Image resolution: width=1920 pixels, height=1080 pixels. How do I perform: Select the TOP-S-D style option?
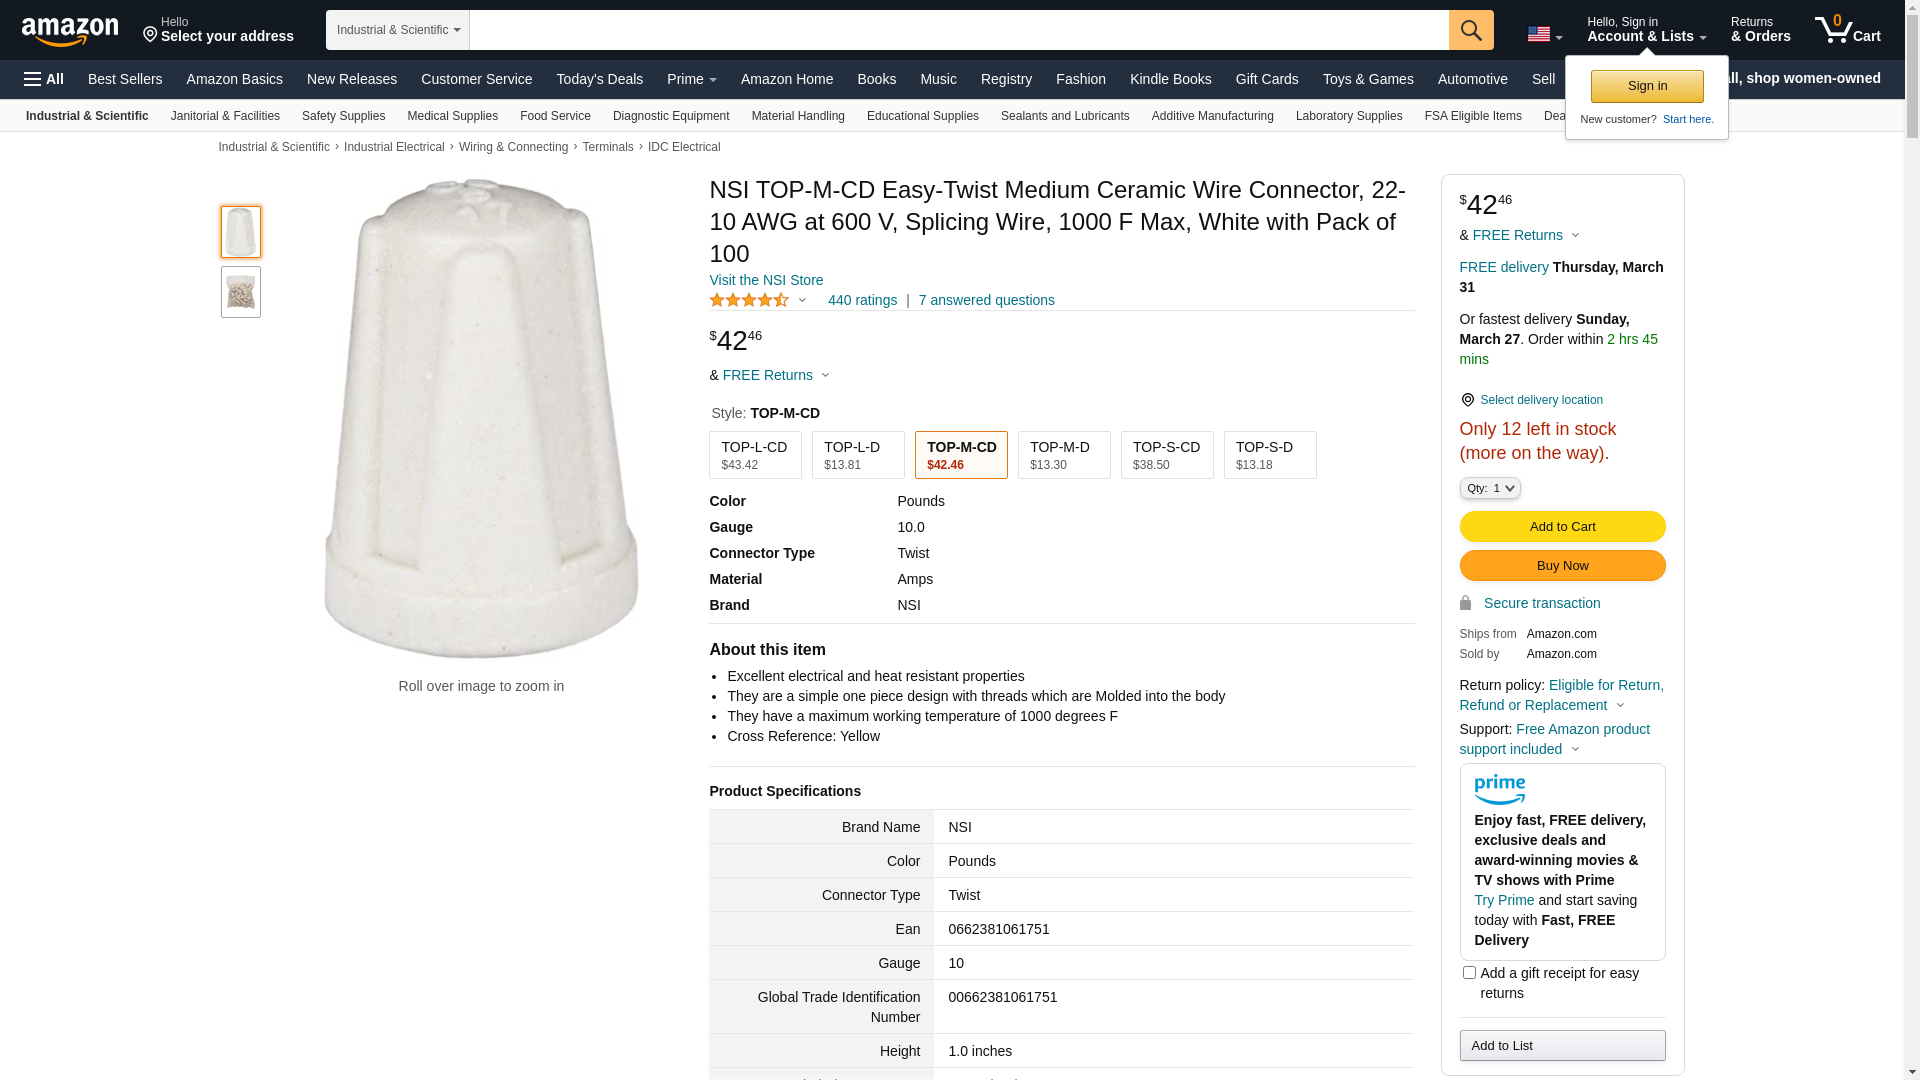point(1269,455)
